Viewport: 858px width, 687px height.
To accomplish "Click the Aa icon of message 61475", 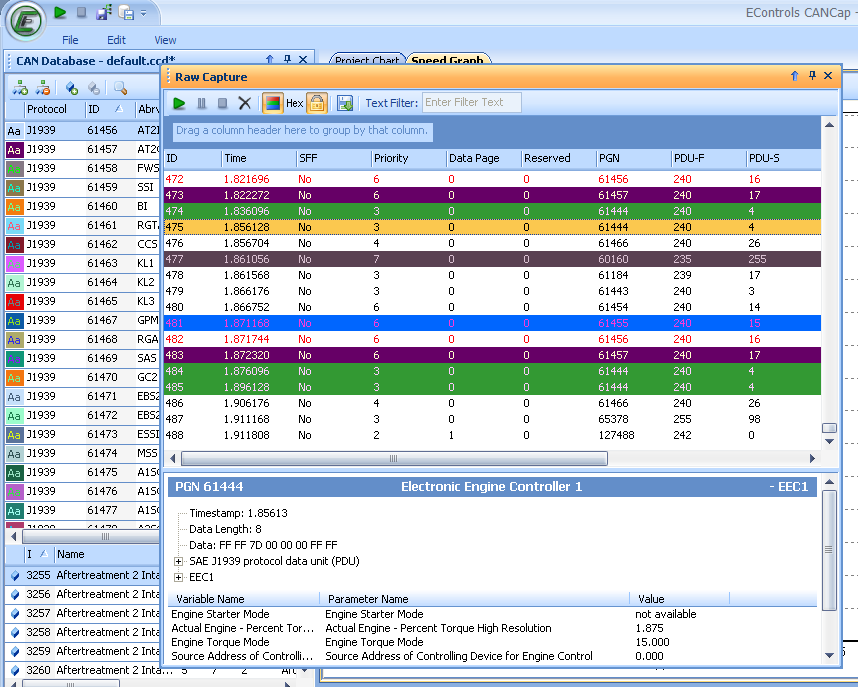I will [14, 472].
